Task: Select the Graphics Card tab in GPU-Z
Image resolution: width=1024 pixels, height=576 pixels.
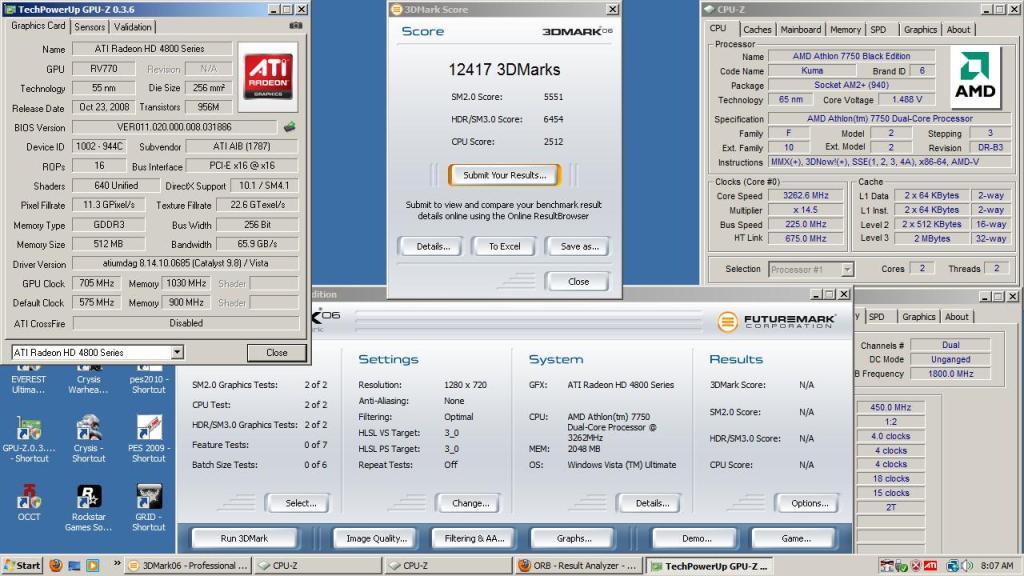Action: pos(39,25)
